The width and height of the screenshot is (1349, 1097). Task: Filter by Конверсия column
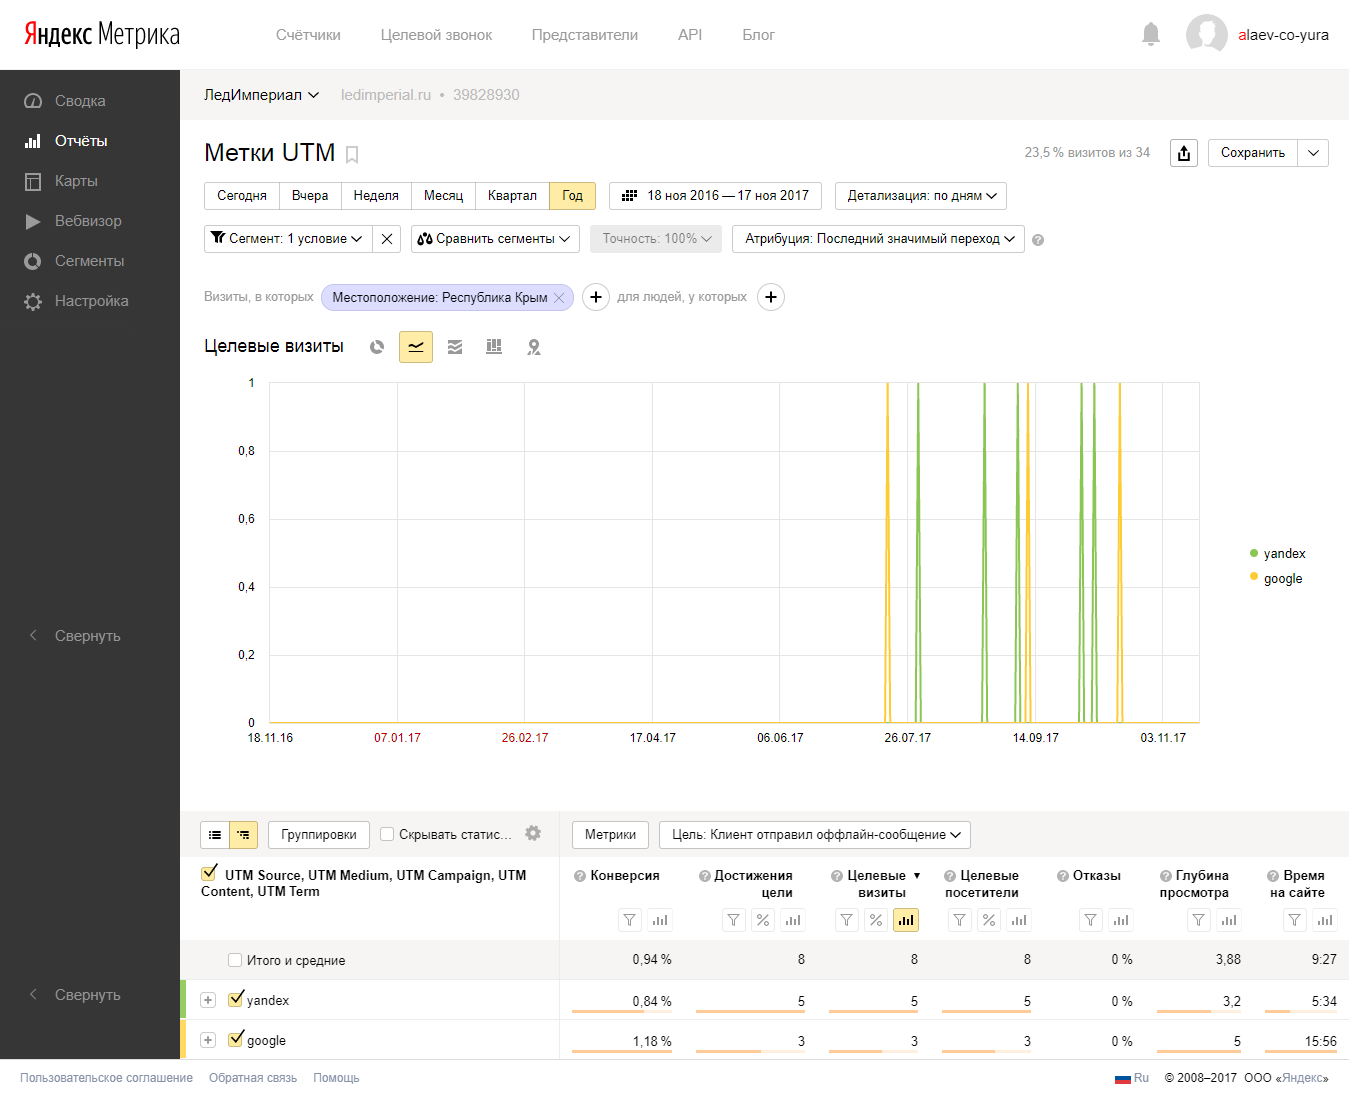(x=629, y=920)
